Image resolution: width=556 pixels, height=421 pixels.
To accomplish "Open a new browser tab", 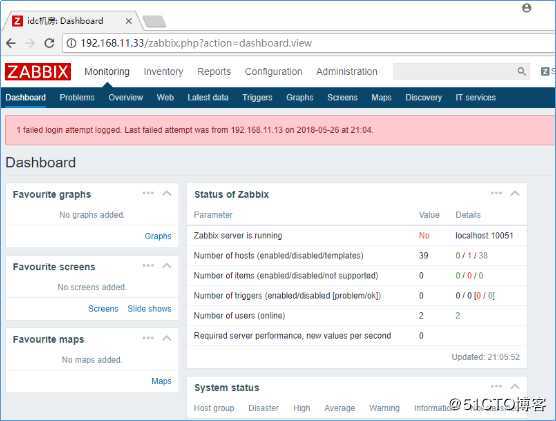I will [154, 21].
